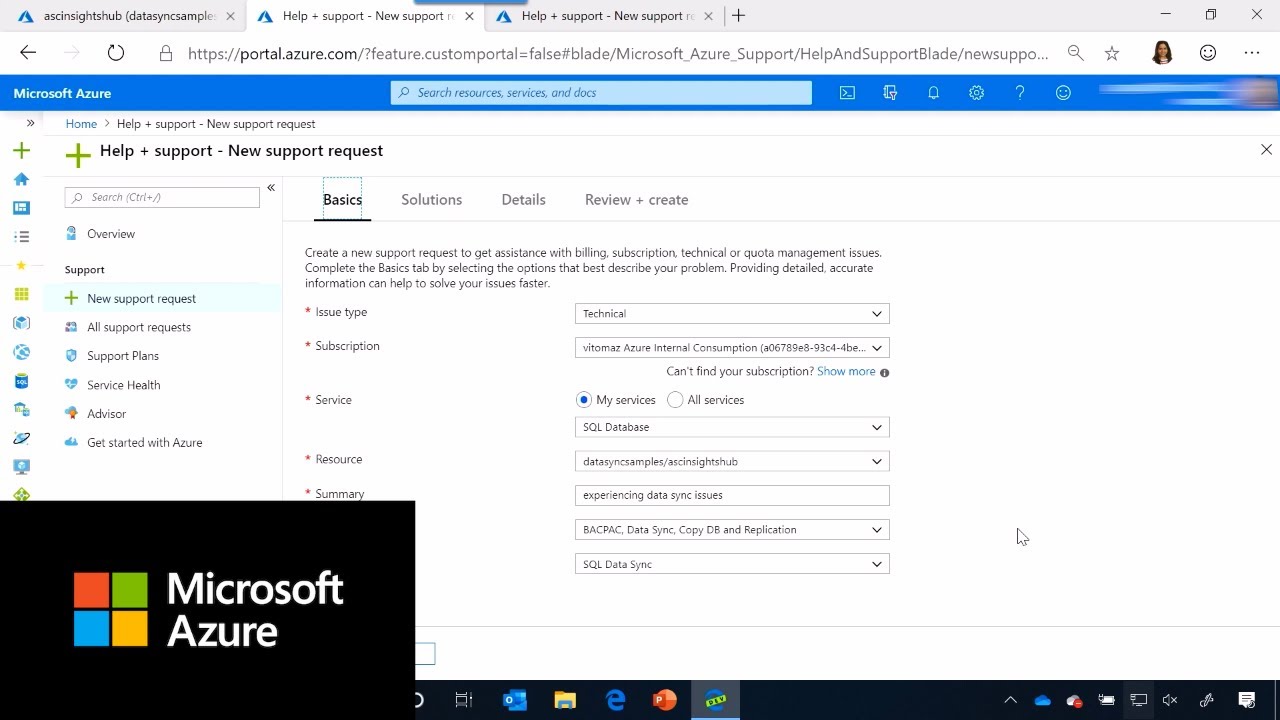Open Dashboard icon in left sidebar
Image resolution: width=1280 pixels, height=720 pixels.
tap(21, 208)
